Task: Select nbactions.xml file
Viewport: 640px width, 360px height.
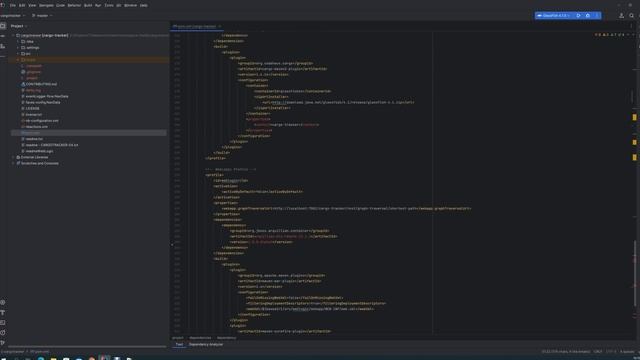Action: pos(36,127)
